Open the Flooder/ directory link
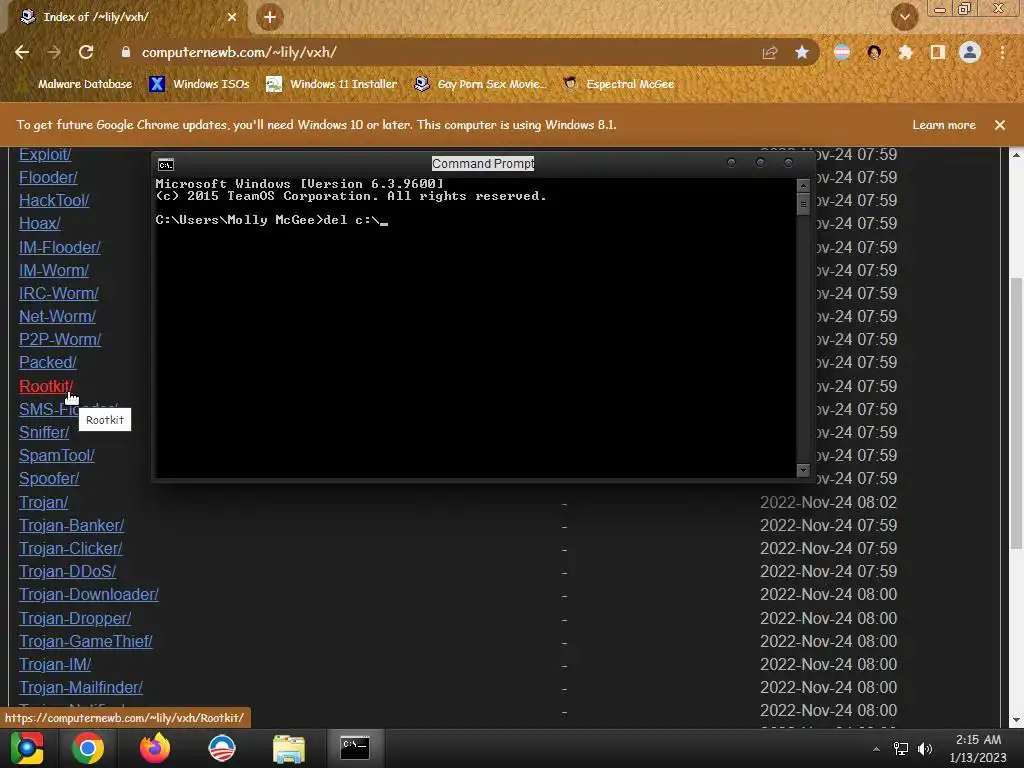Image resolution: width=1024 pixels, height=768 pixels. pos(48,178)
